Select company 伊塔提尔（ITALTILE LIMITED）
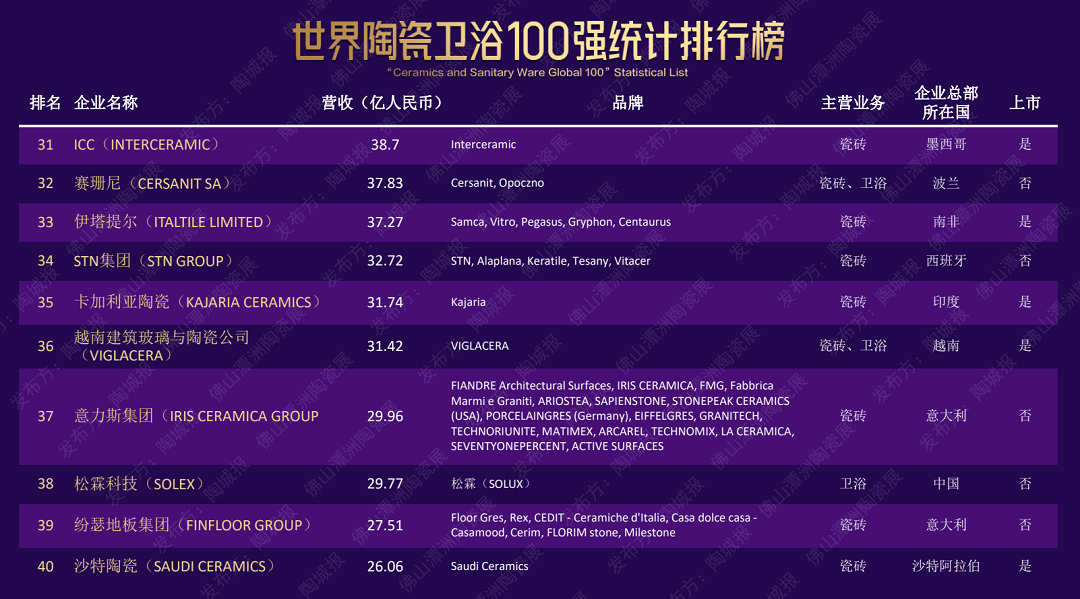Screen dimensions: 1080x599 176,222
